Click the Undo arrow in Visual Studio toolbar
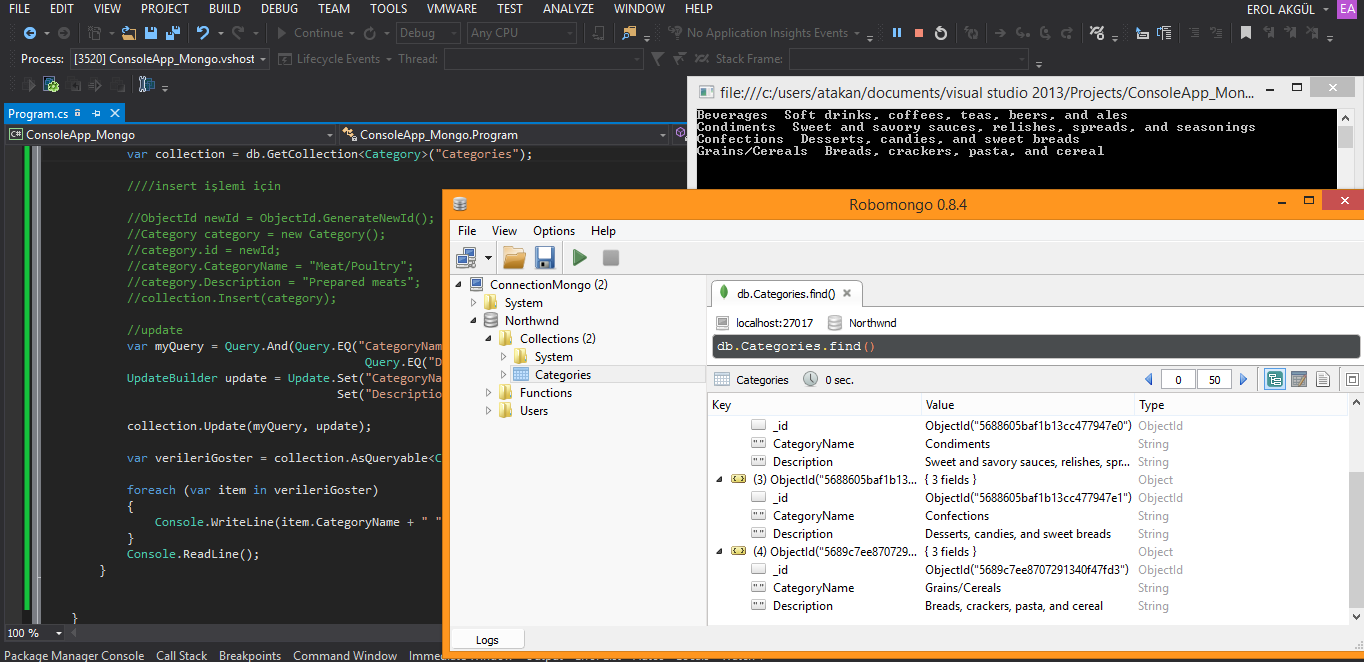 [x=203, y=33]
